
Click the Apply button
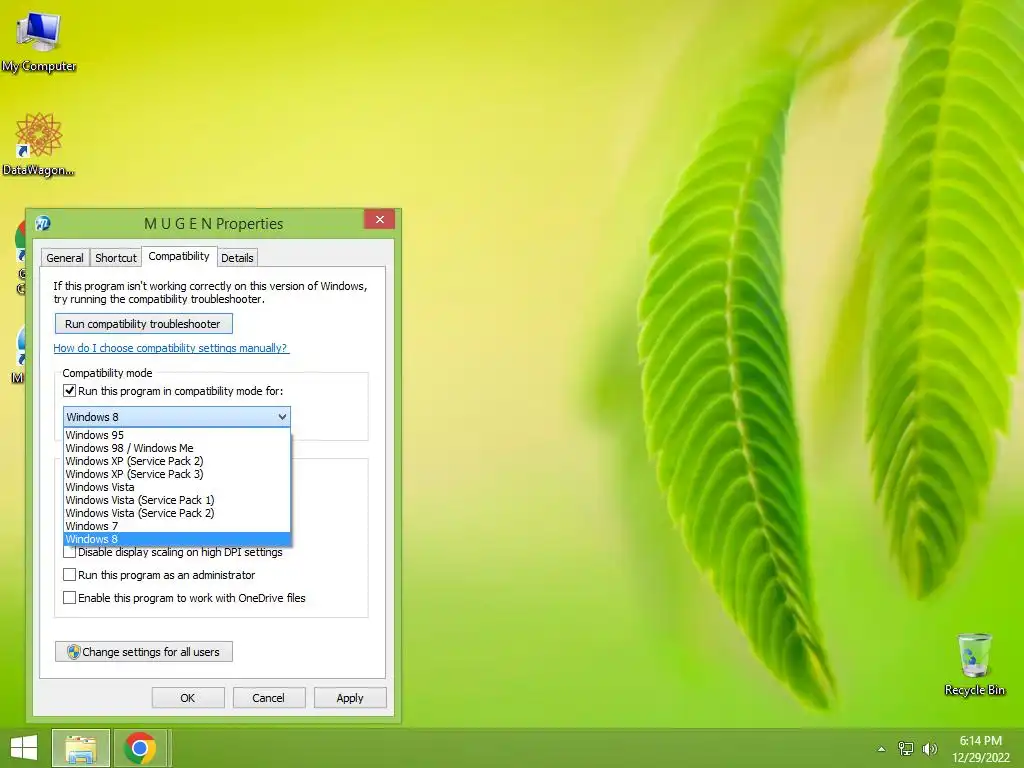350,697
